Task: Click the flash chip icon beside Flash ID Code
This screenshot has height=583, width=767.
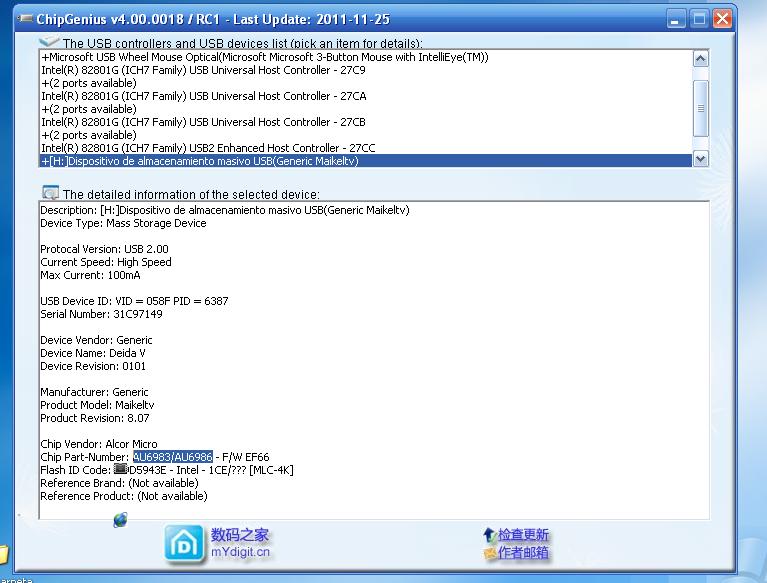Action: 120,469
